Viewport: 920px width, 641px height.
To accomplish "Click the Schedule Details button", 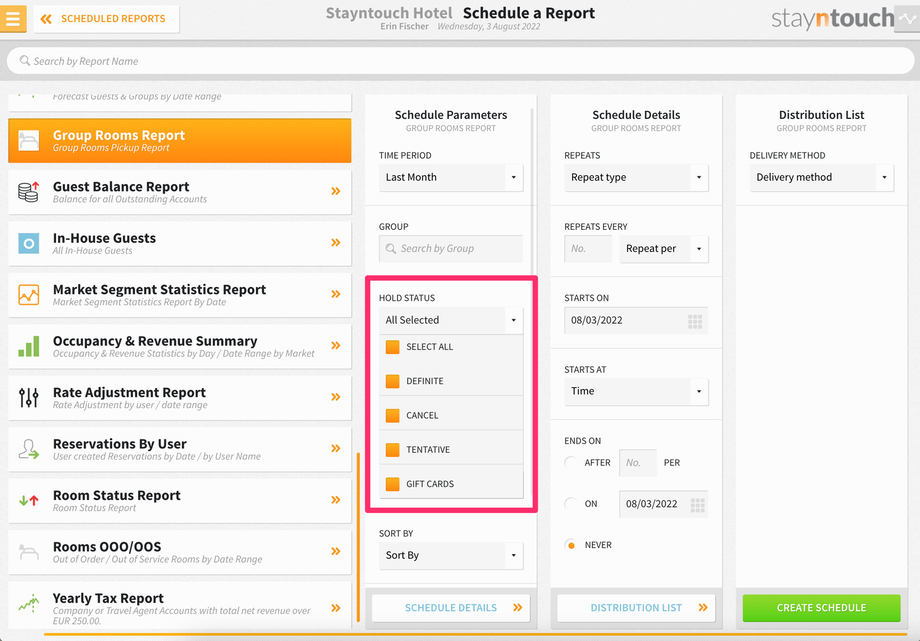I will pos(451,608).
